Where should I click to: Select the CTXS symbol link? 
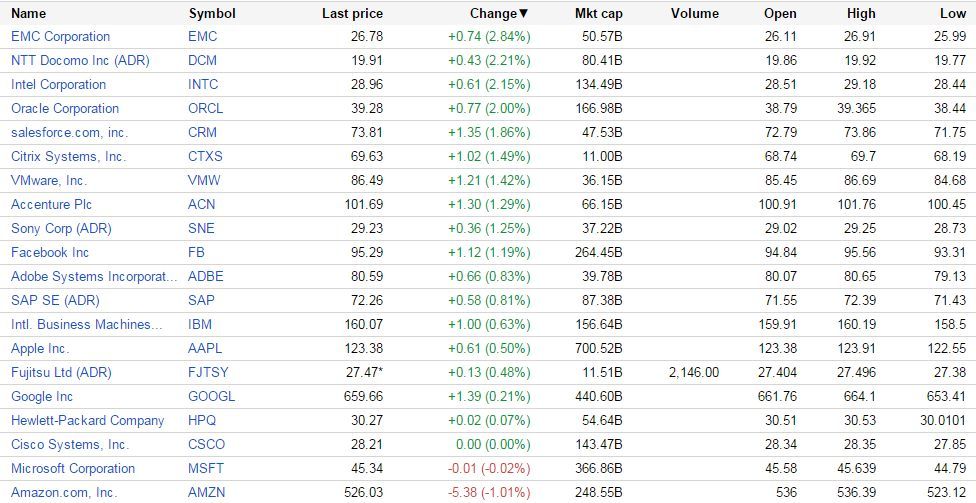[x=205, y=156]
